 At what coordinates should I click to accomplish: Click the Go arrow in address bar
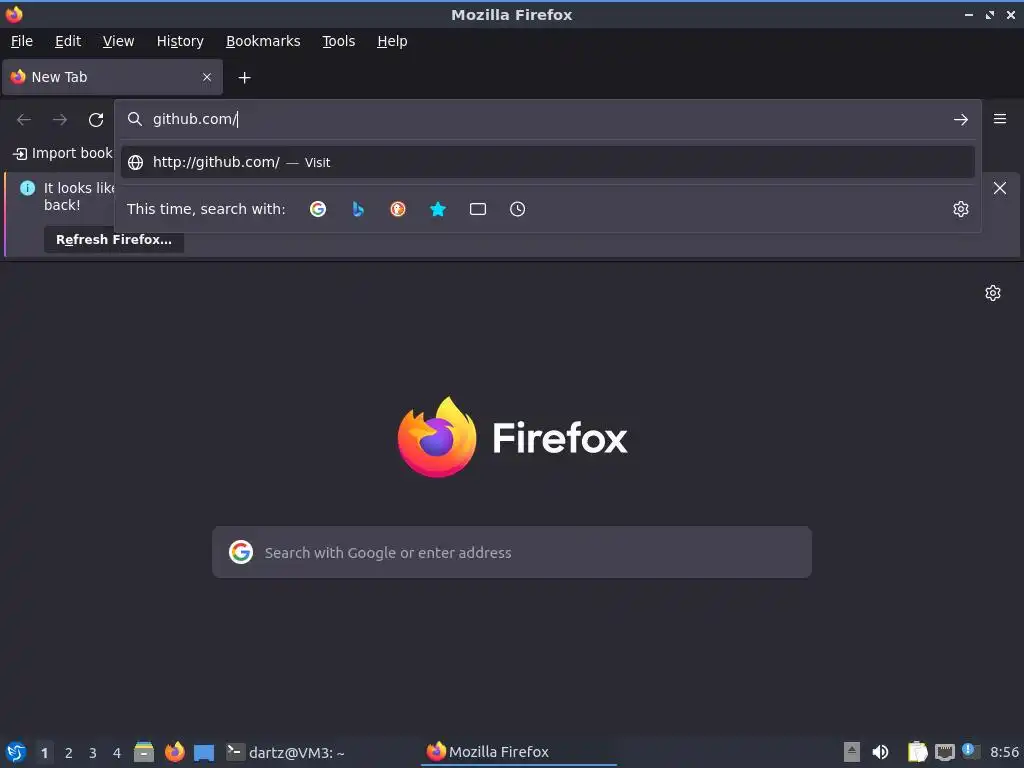961,120
